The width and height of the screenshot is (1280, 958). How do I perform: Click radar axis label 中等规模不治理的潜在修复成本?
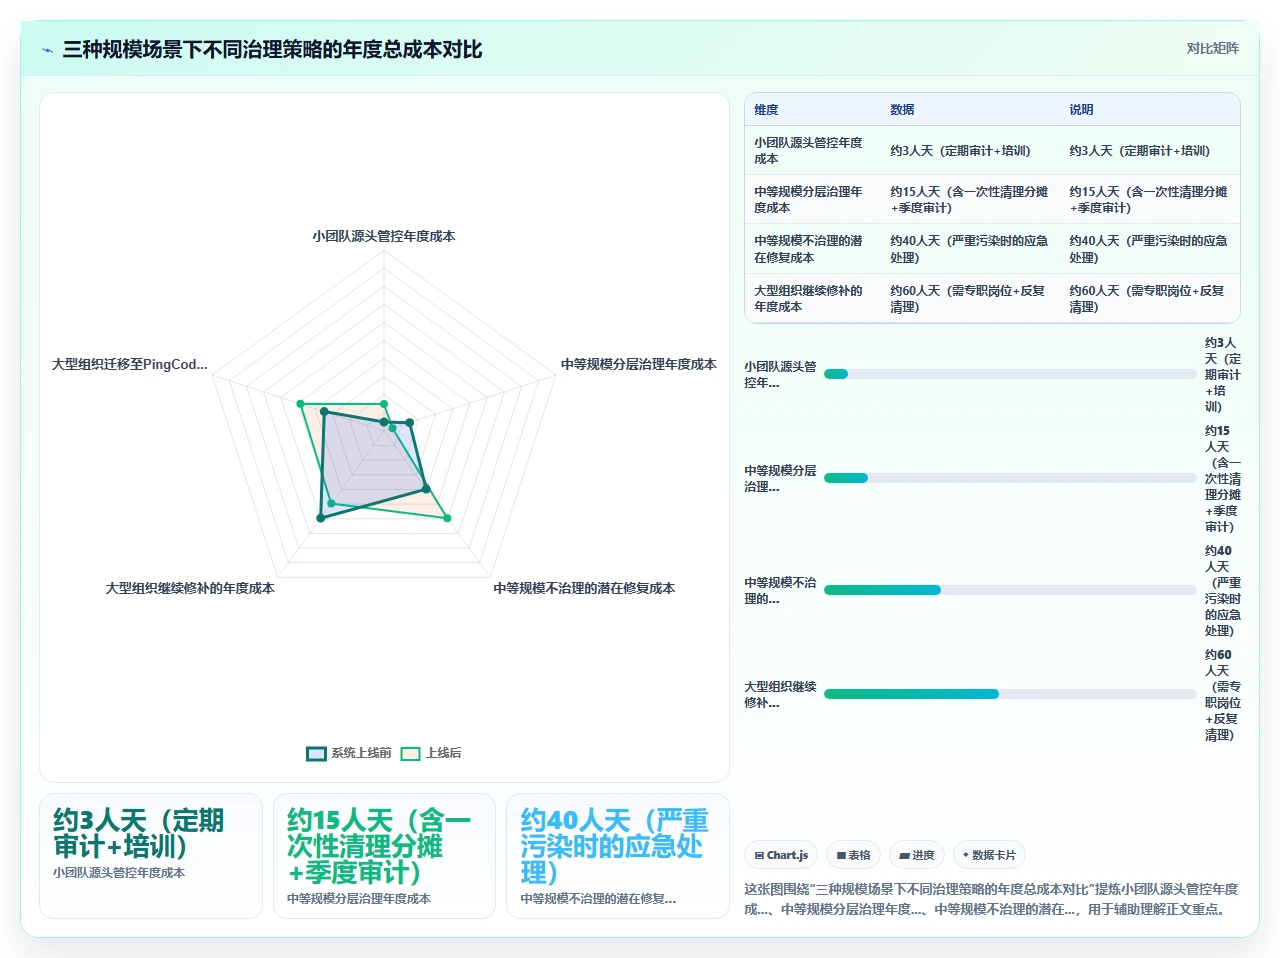584,588
